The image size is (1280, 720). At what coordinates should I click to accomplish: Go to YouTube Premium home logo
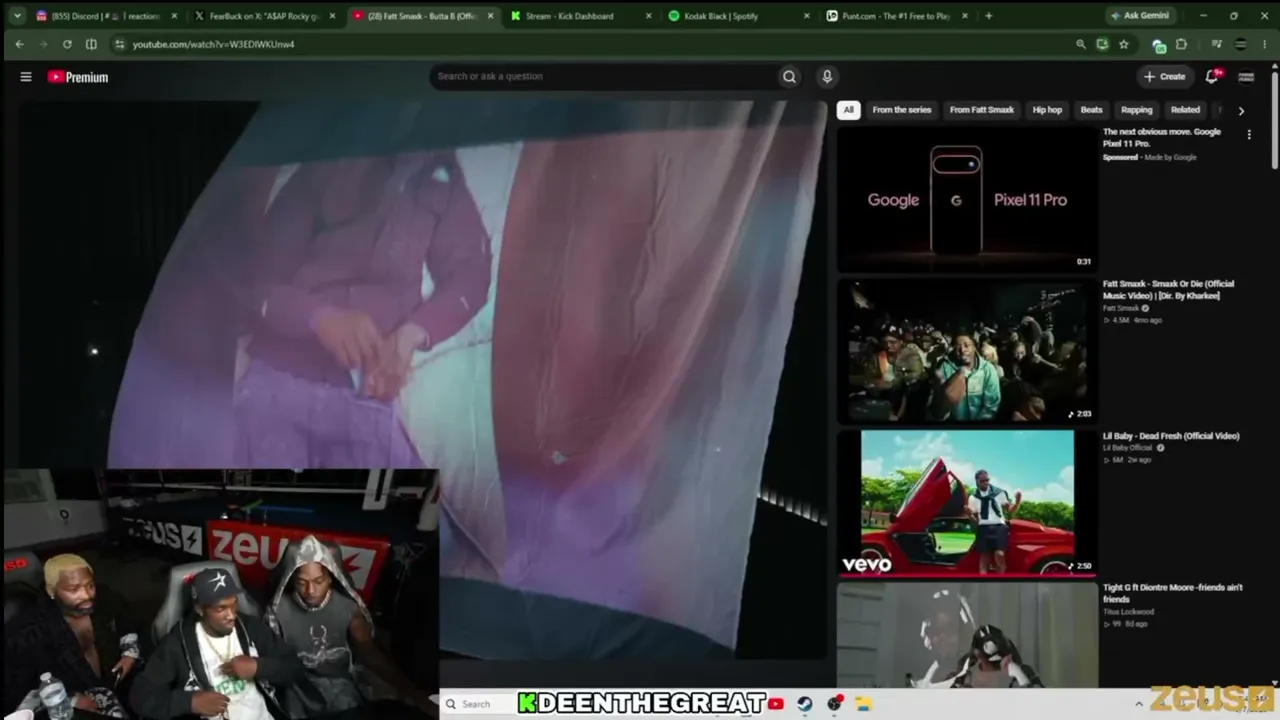click(78, 77)
